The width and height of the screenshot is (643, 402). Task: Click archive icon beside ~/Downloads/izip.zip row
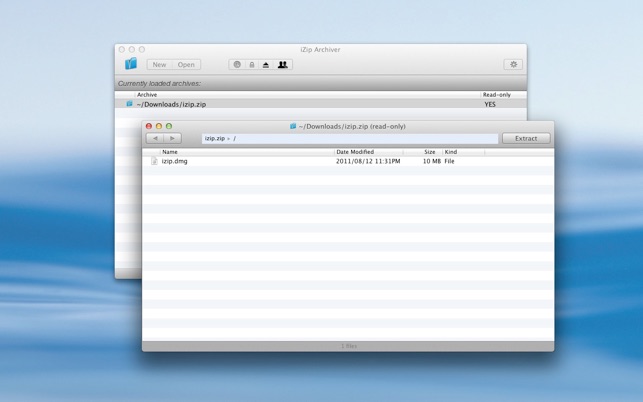[129, 104]
